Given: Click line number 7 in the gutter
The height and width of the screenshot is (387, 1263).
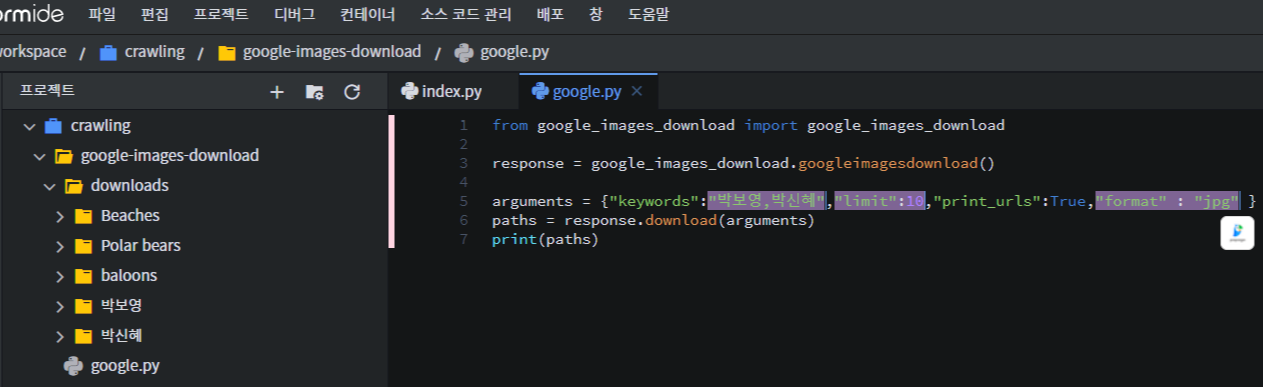Looking at the screenshot, I should 464,239.
